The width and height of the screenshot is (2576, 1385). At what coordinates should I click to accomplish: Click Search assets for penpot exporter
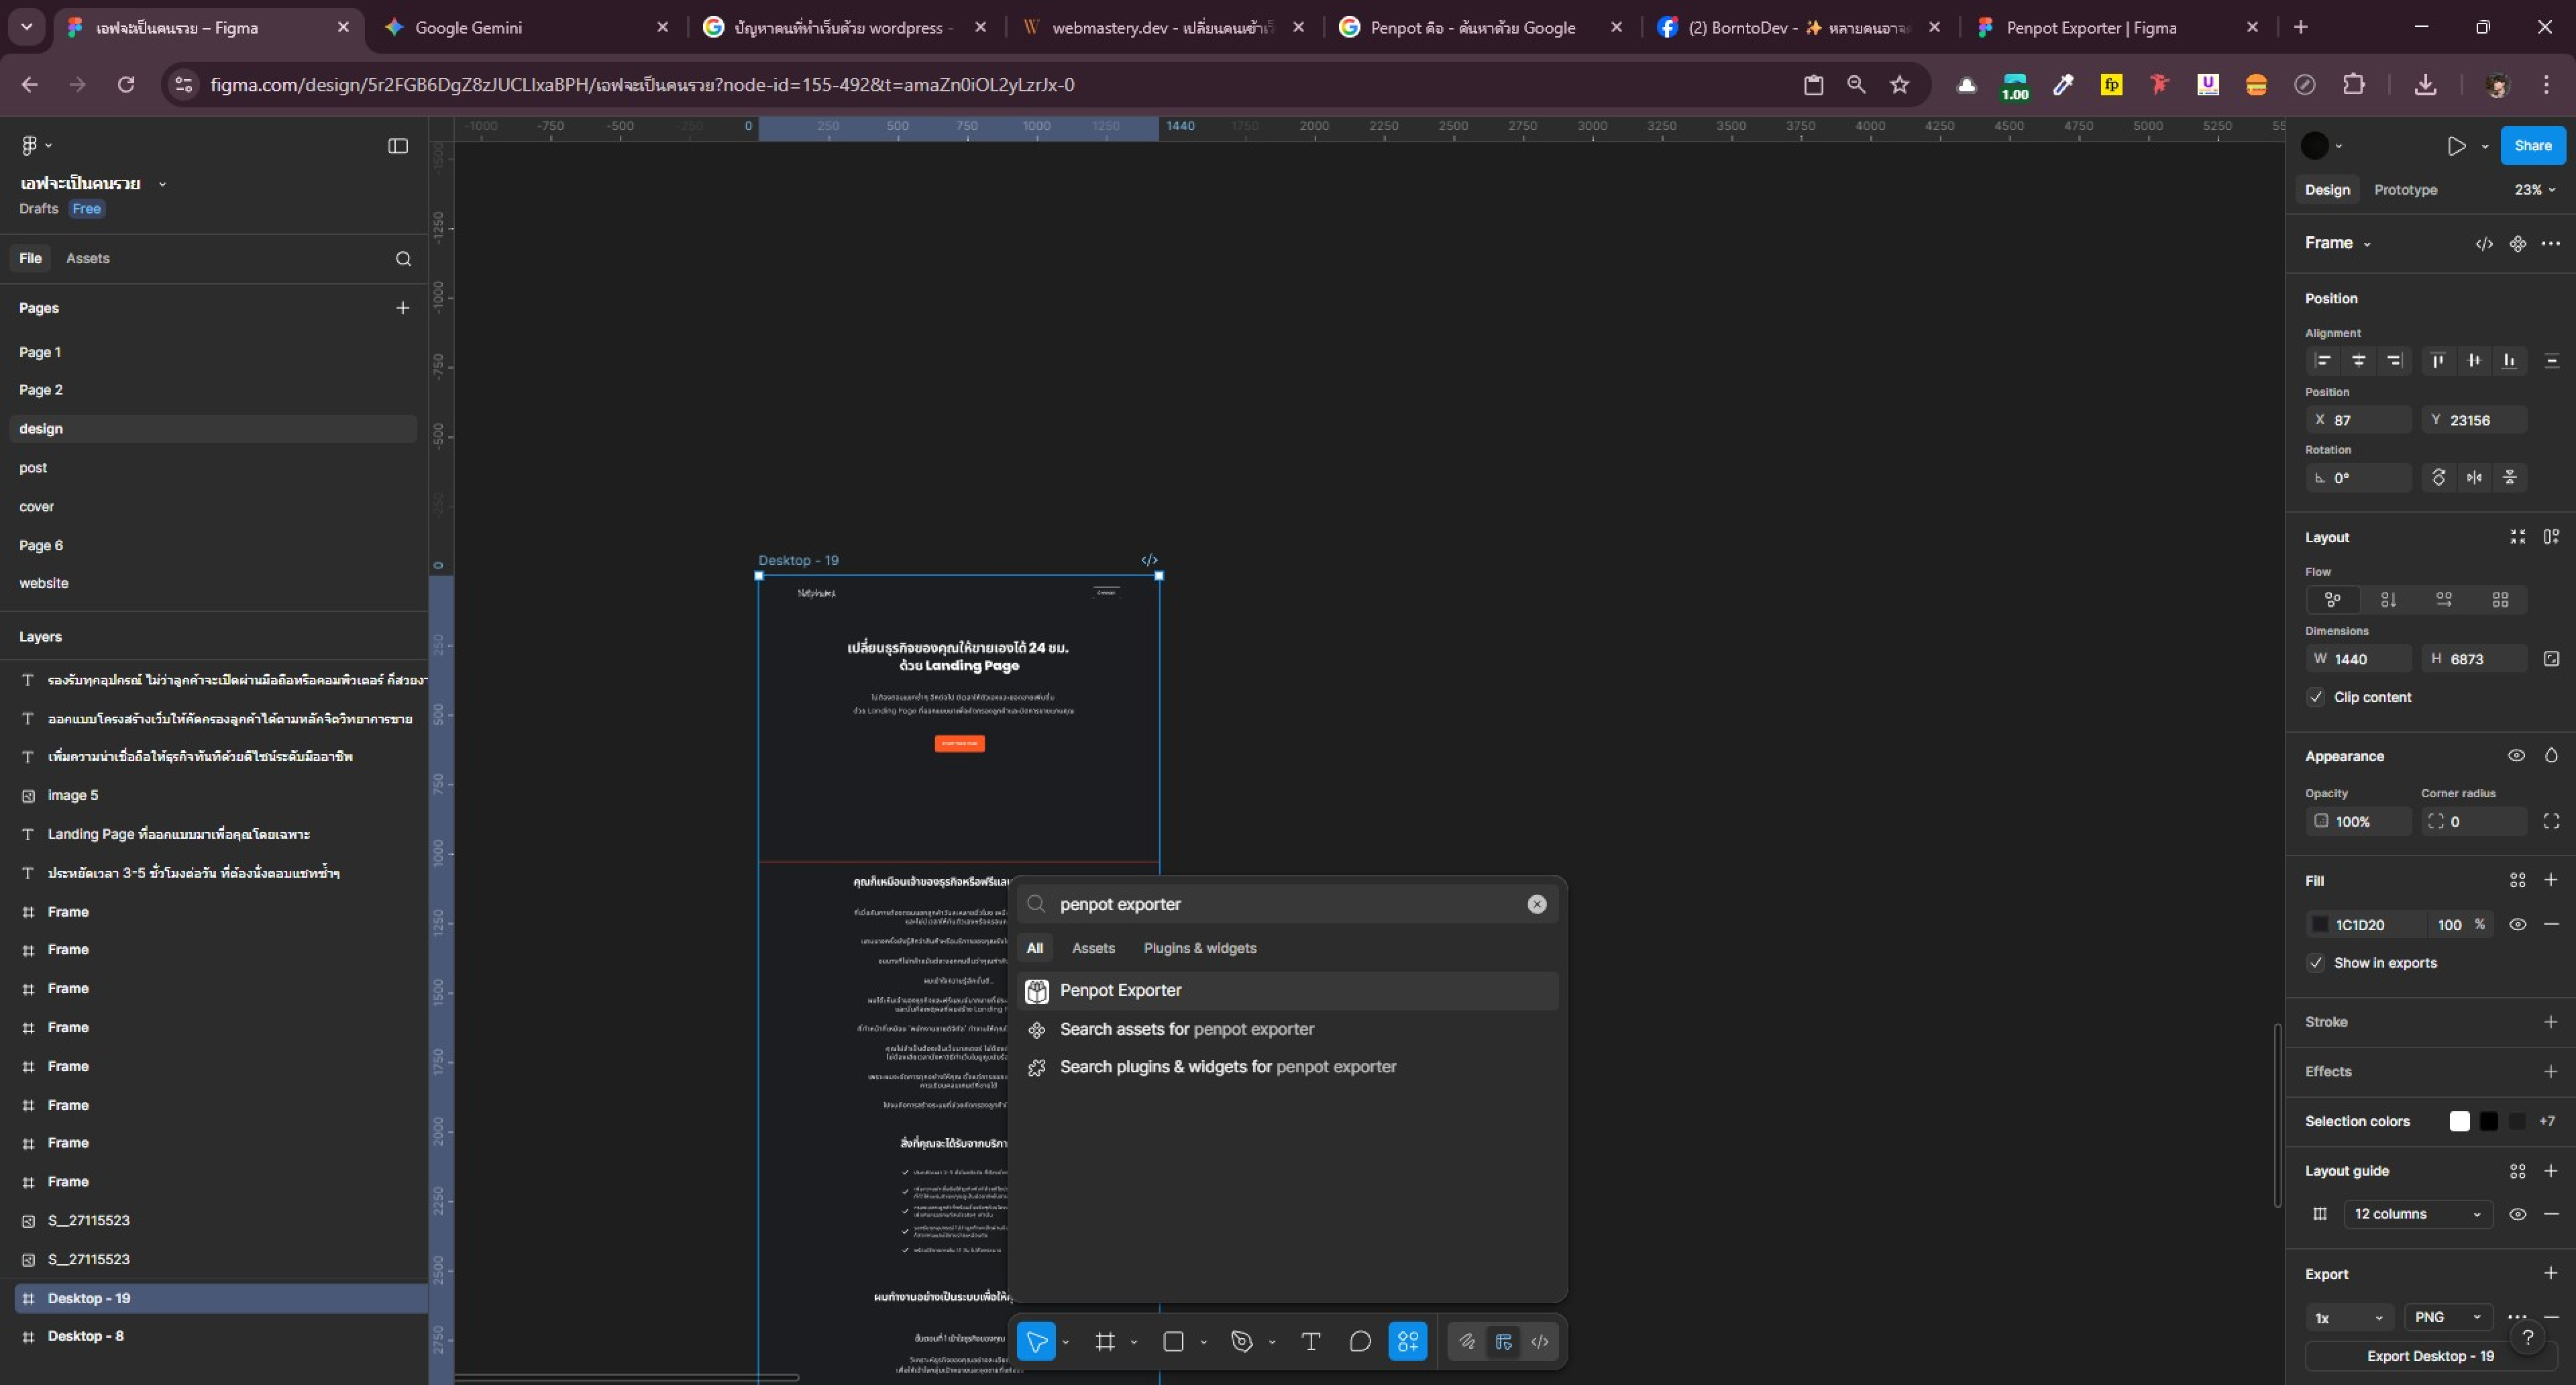click(x=1287, y=1030)
